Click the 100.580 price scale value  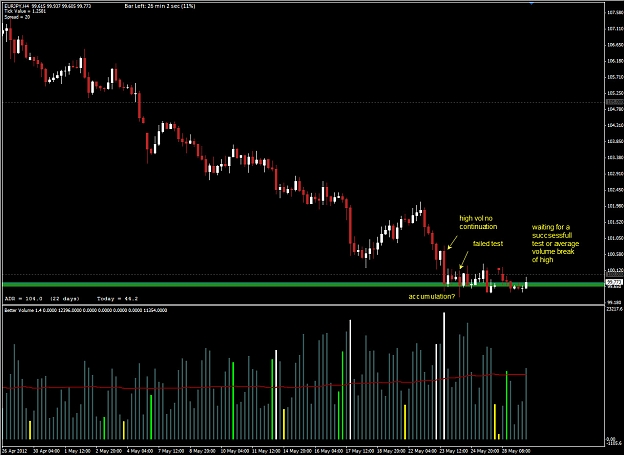[615, 254]
